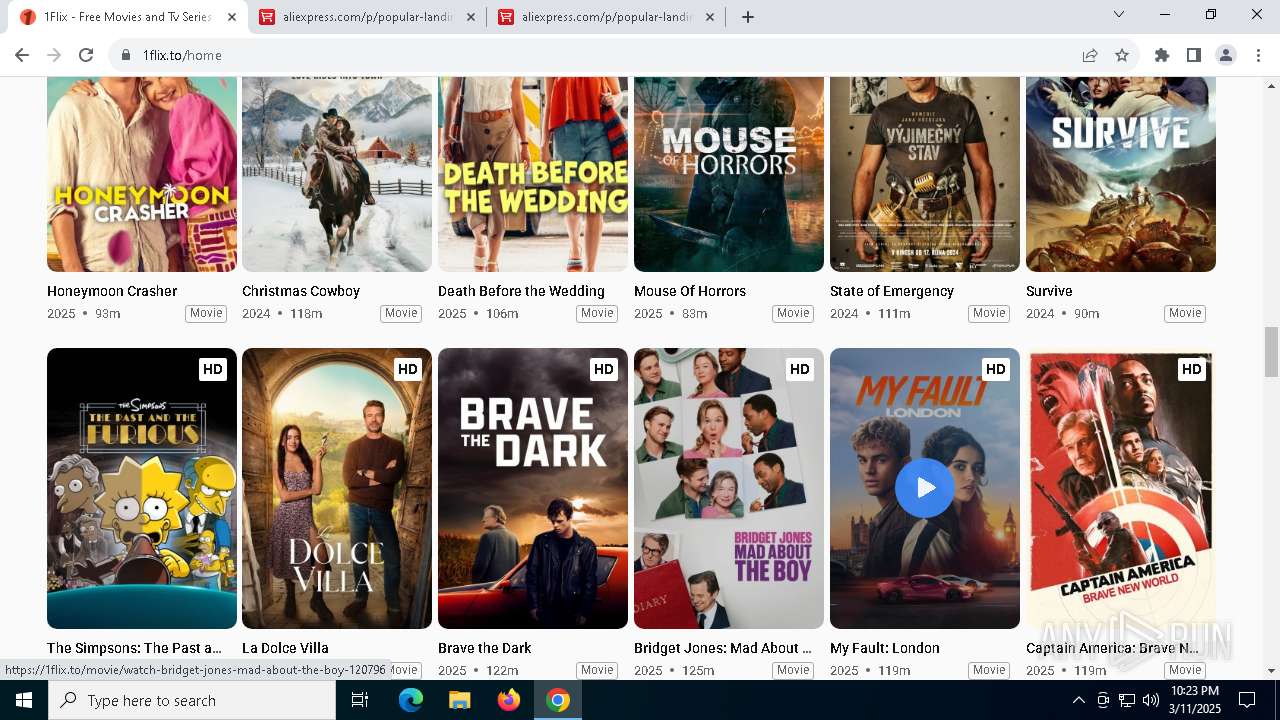The height and width of the screenshot is (720, 1280).
Task: Open the Bridget Jones: Mad About title link
Action: coord(723,648)
